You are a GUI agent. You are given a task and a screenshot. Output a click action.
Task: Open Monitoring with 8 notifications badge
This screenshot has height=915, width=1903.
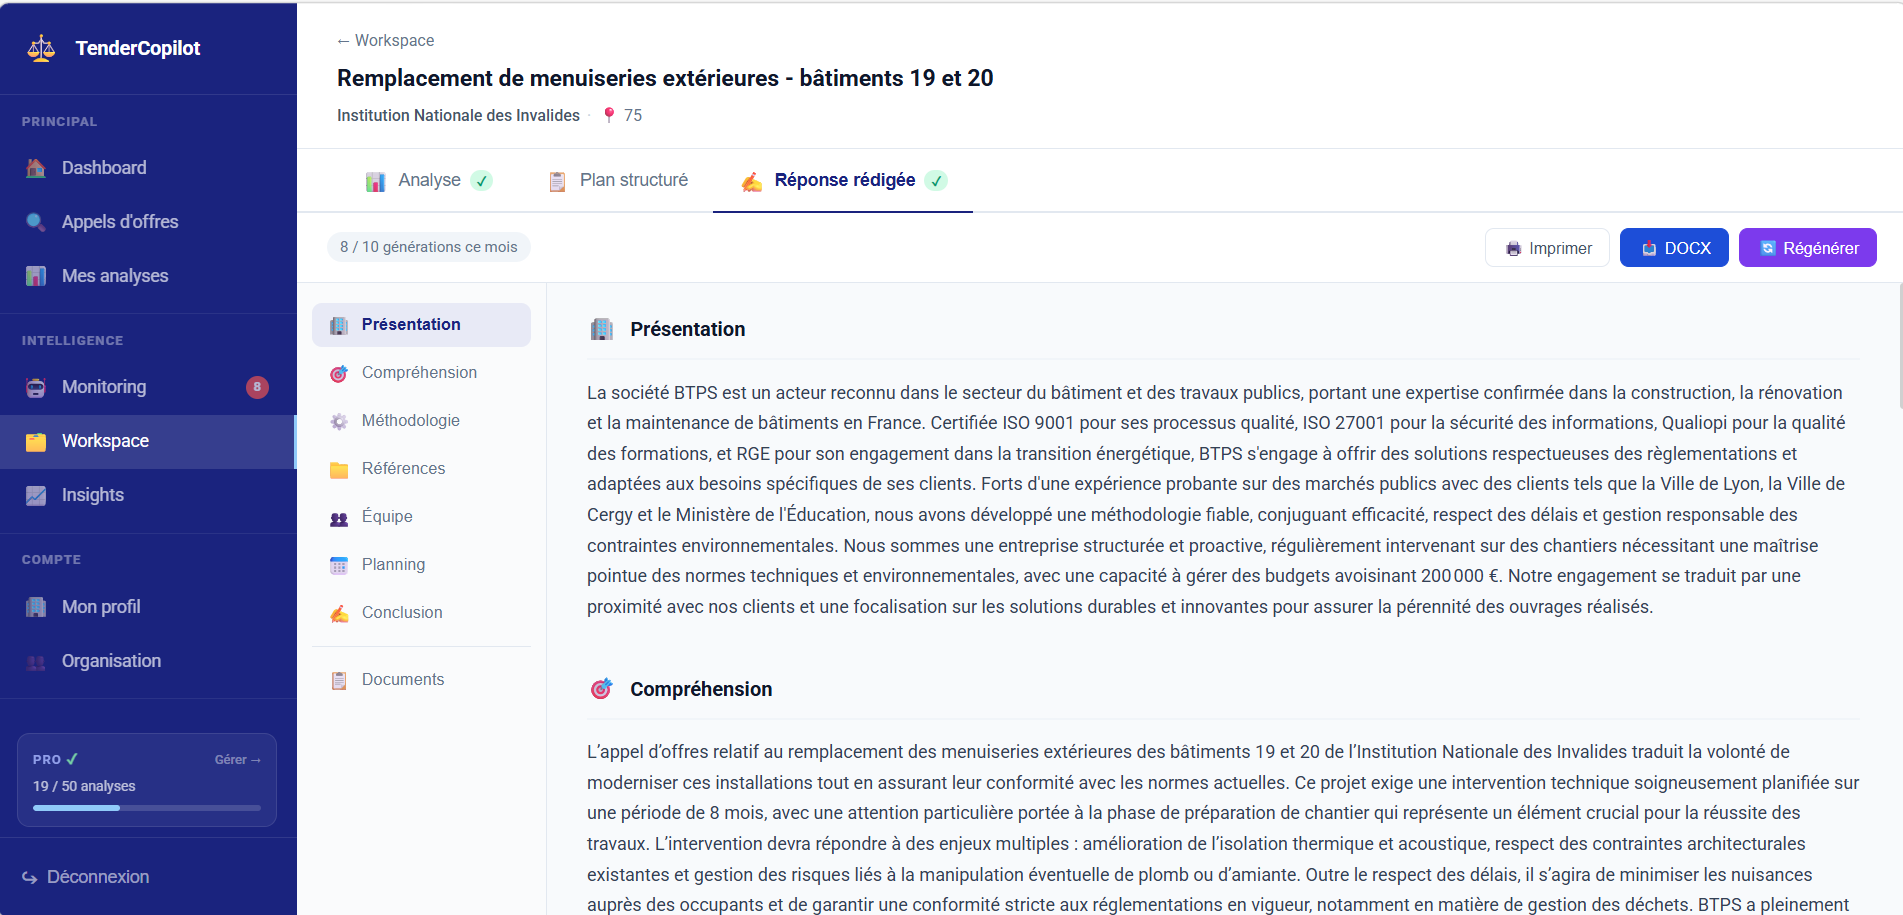coord(104,387)
